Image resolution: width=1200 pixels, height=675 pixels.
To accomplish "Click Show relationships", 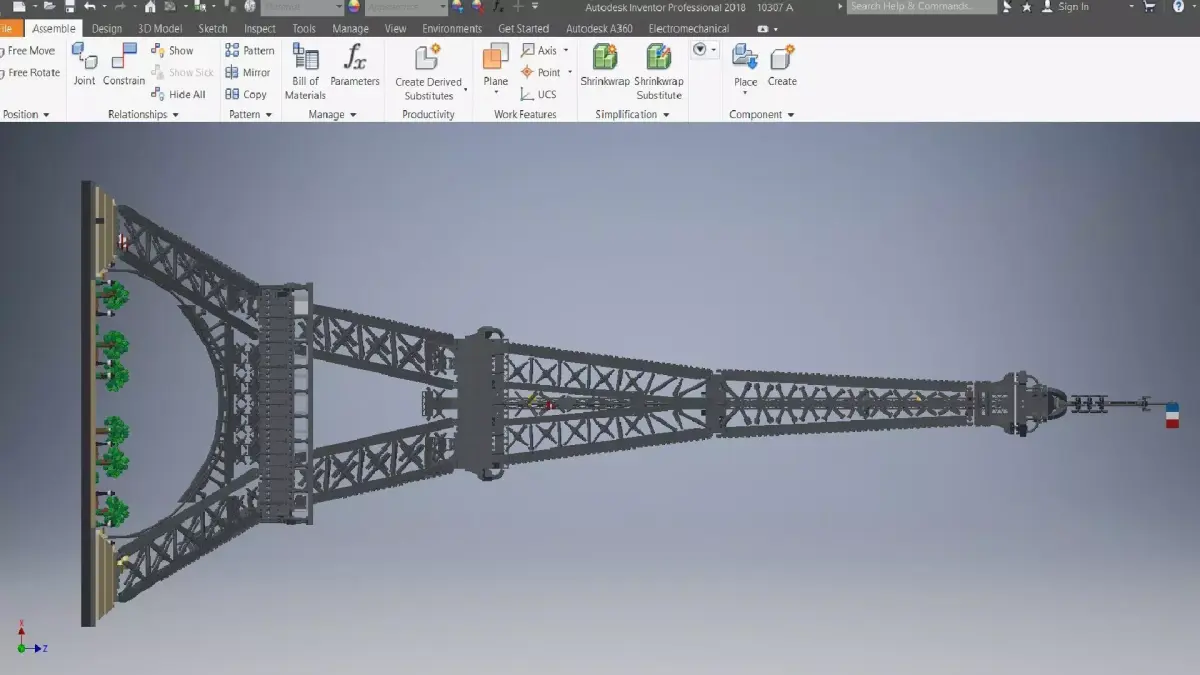I will pyautogui.click(x=172, y=50).
